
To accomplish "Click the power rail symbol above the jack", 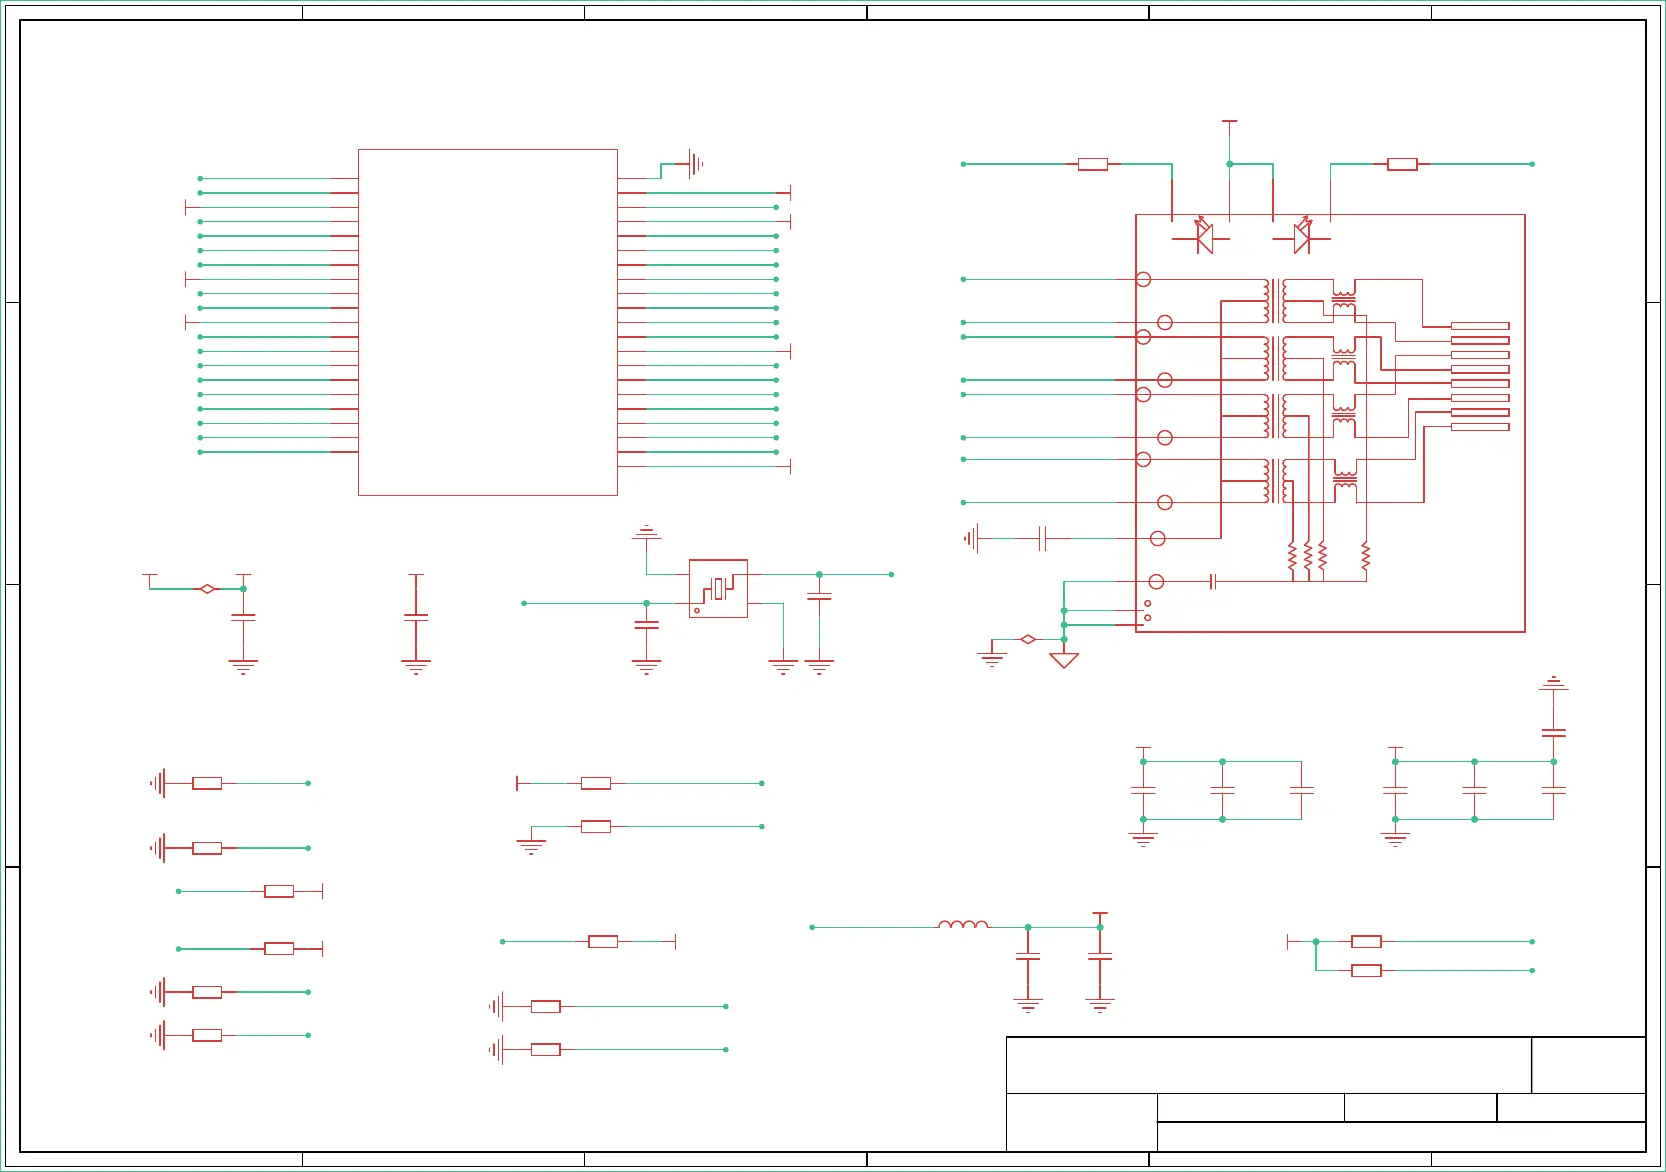I will pos(1230,126).
